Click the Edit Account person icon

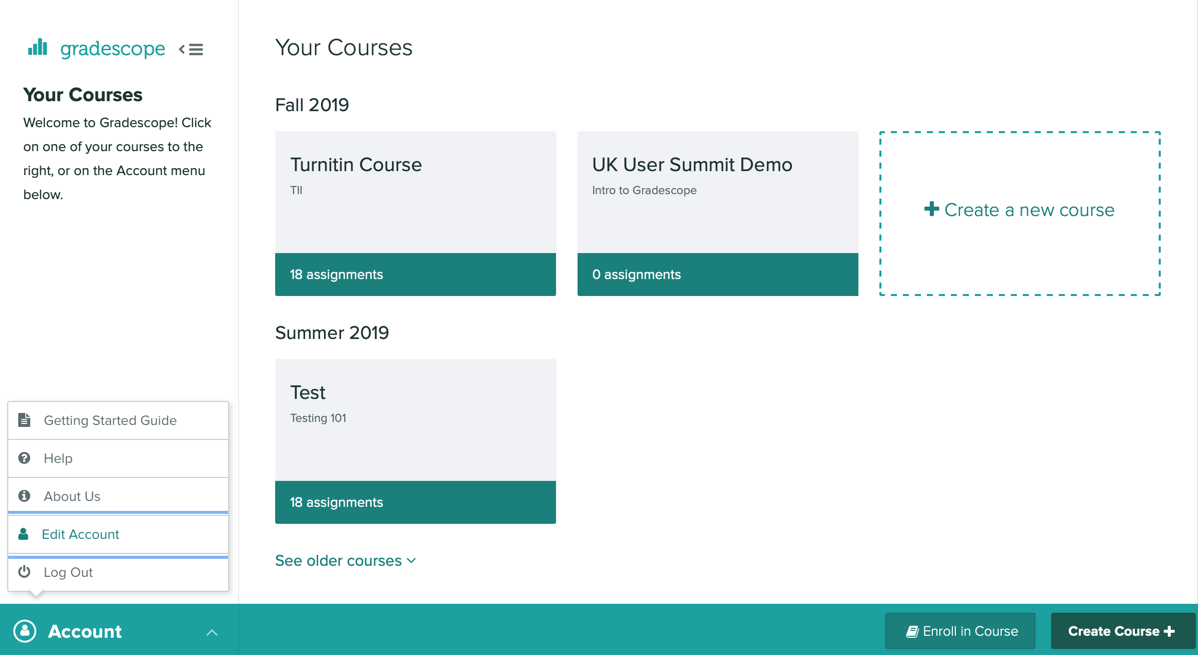24,534
